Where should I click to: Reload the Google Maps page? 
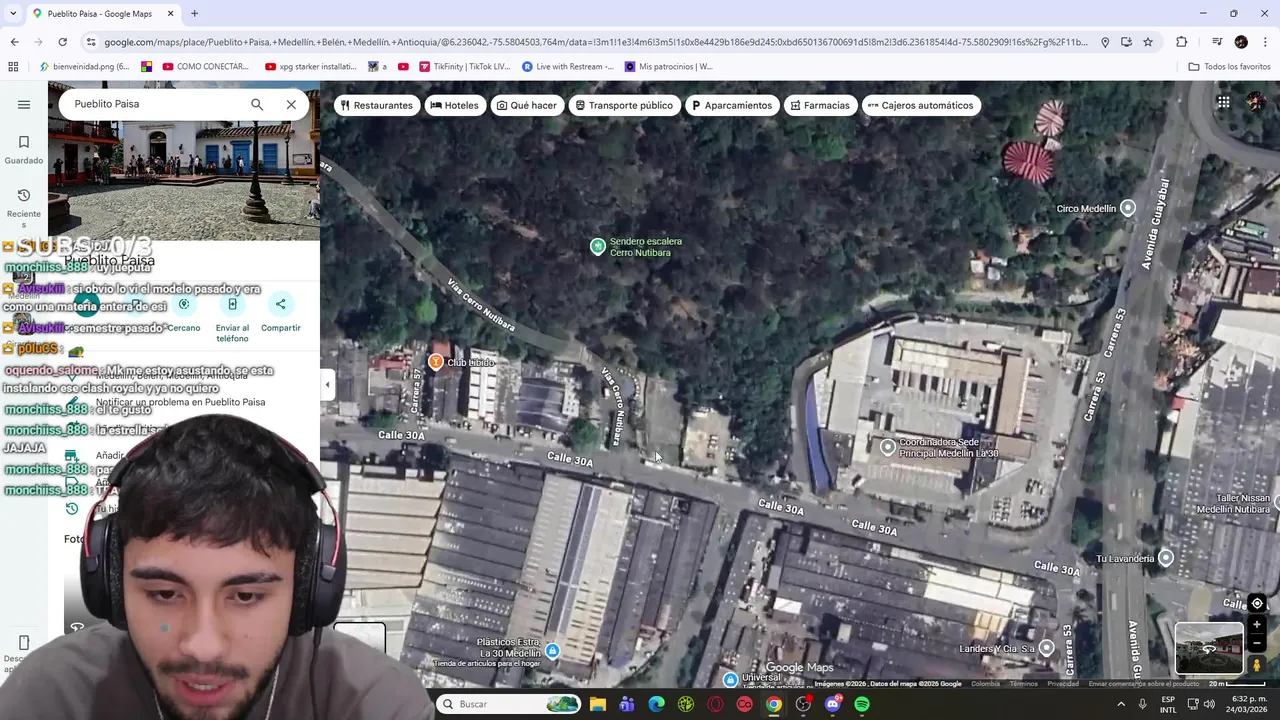tap(62, 42)
